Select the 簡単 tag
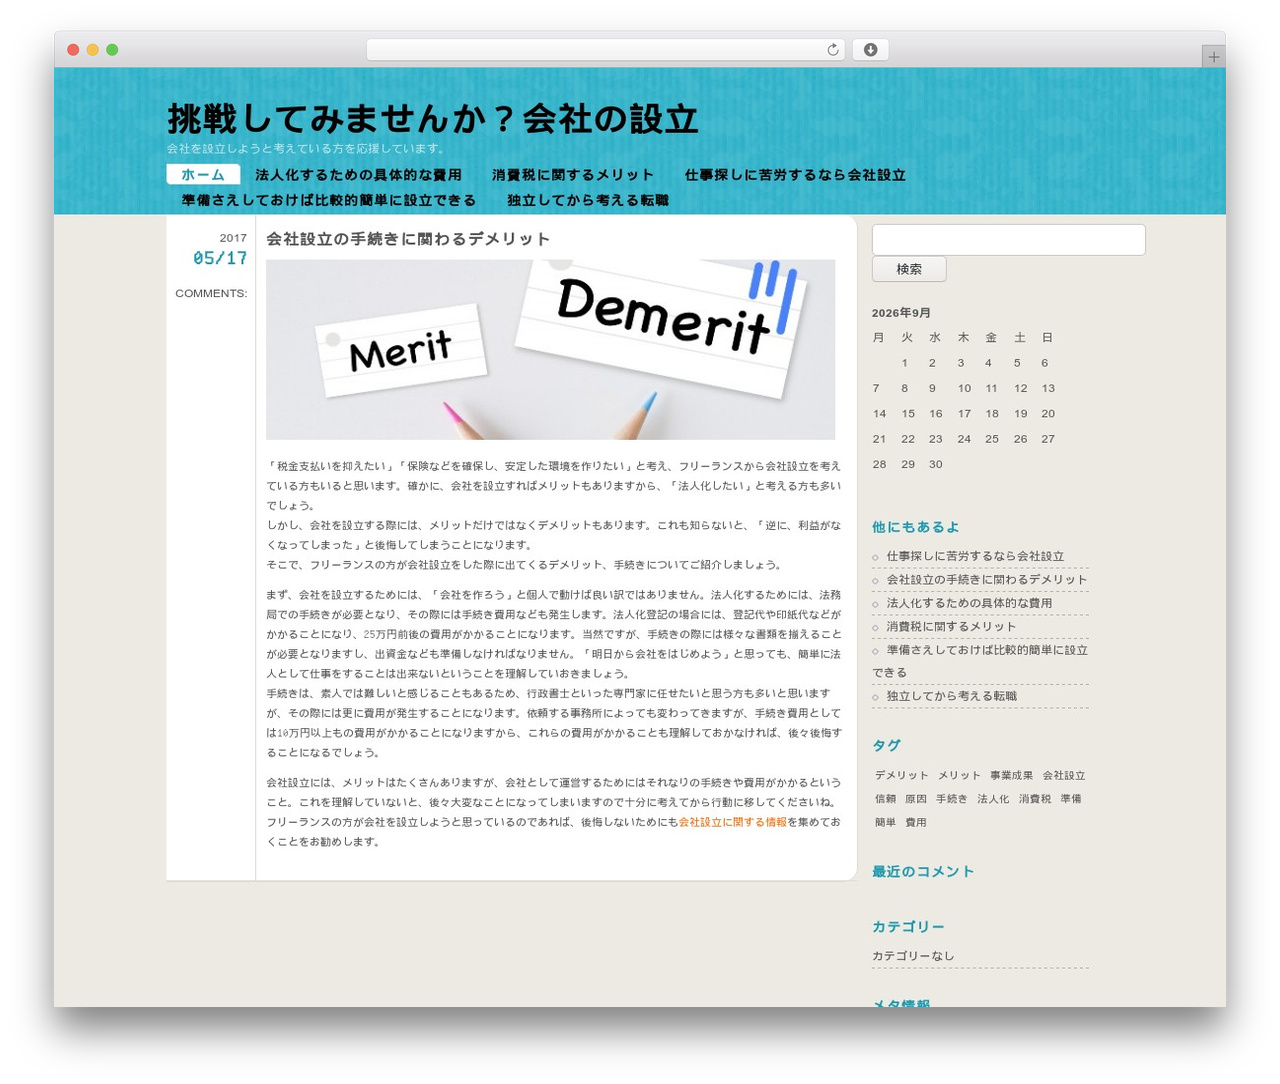Viewport: 1280px width, 1084px height. coord(885,822)
